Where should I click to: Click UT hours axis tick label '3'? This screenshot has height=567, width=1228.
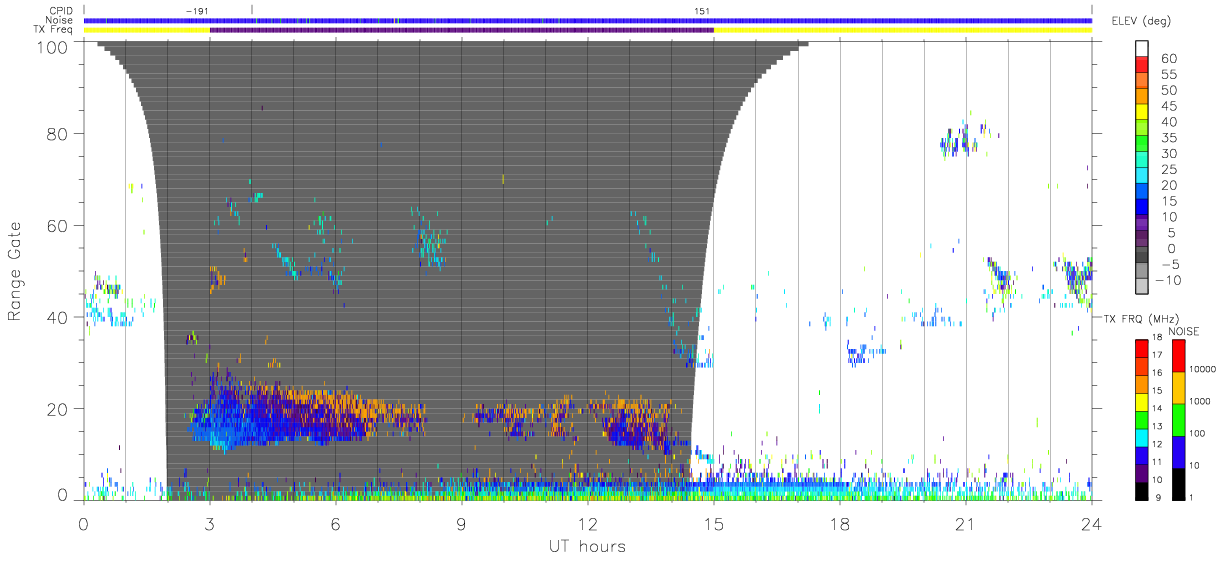[x=209, y=524]
